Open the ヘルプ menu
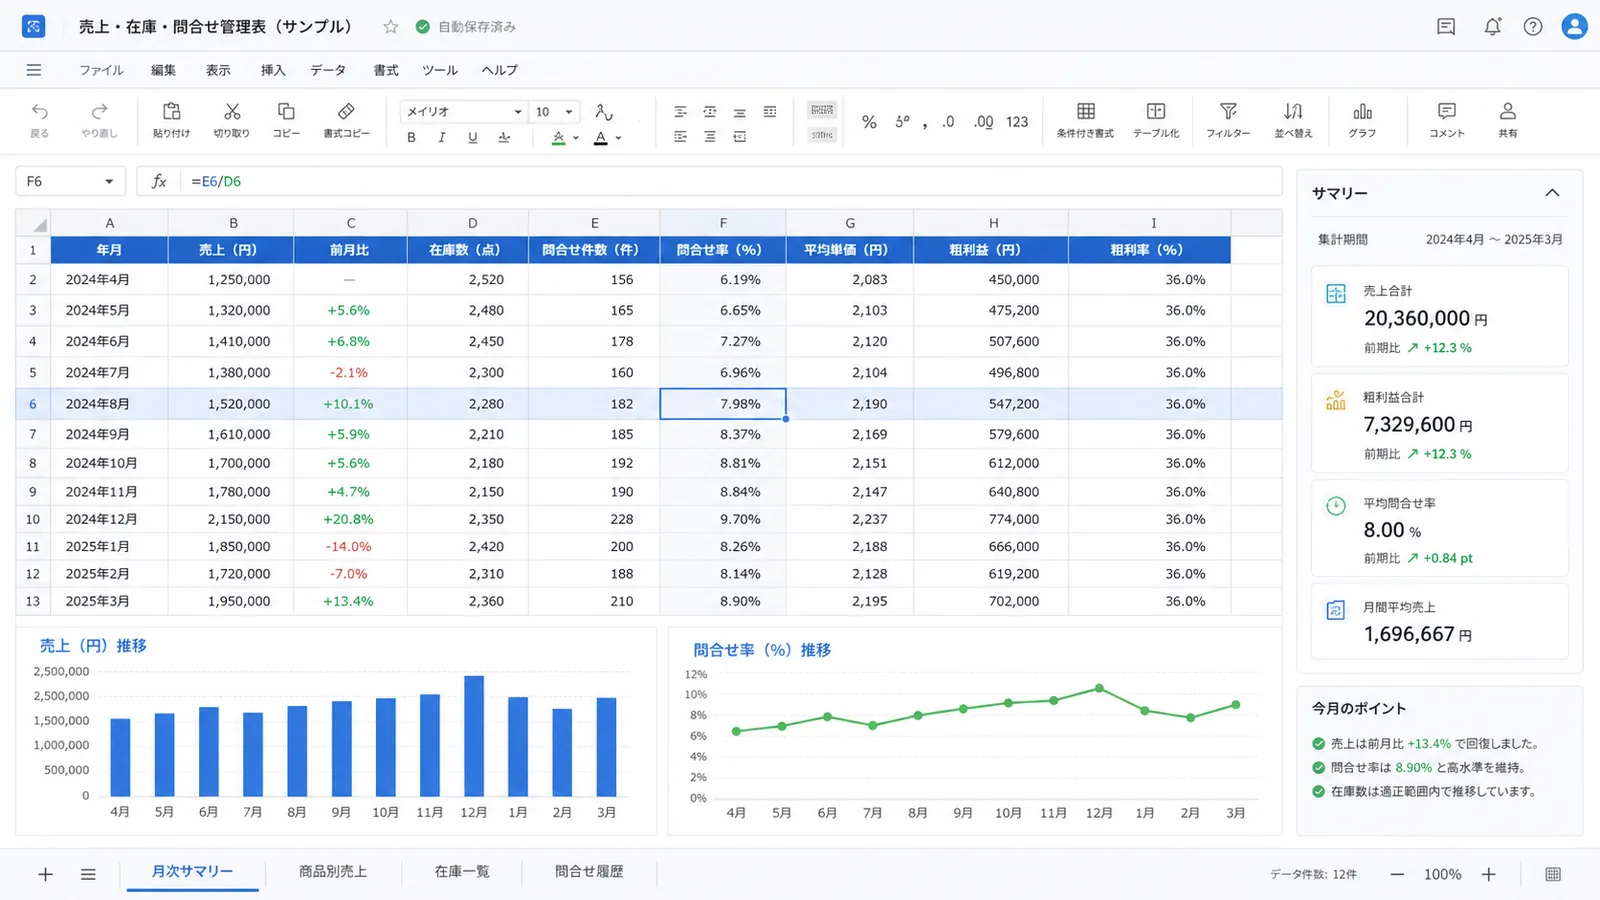 point(499,70)
